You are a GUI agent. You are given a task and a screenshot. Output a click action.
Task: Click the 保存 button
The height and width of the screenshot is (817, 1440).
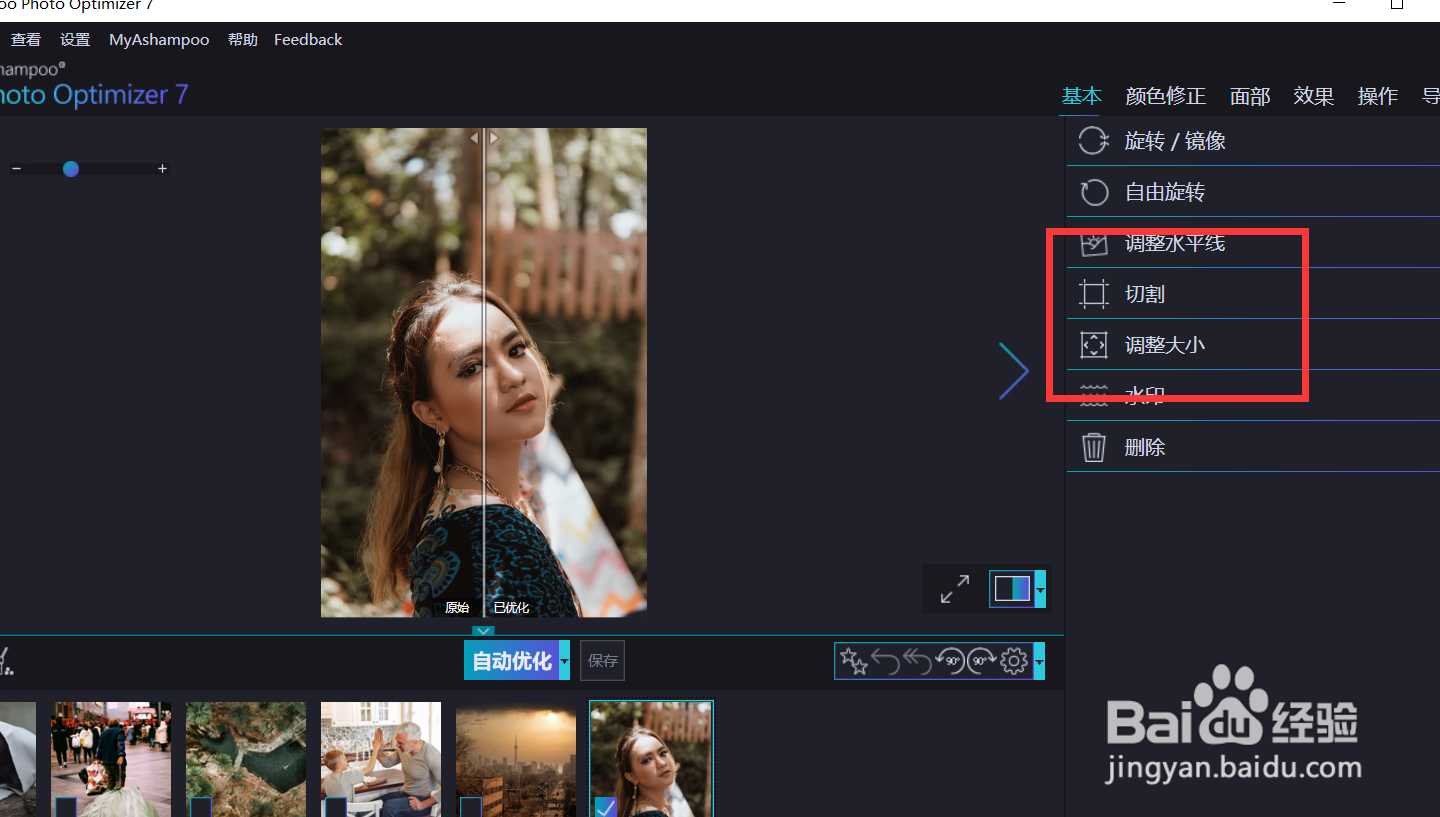click(603, 661)
